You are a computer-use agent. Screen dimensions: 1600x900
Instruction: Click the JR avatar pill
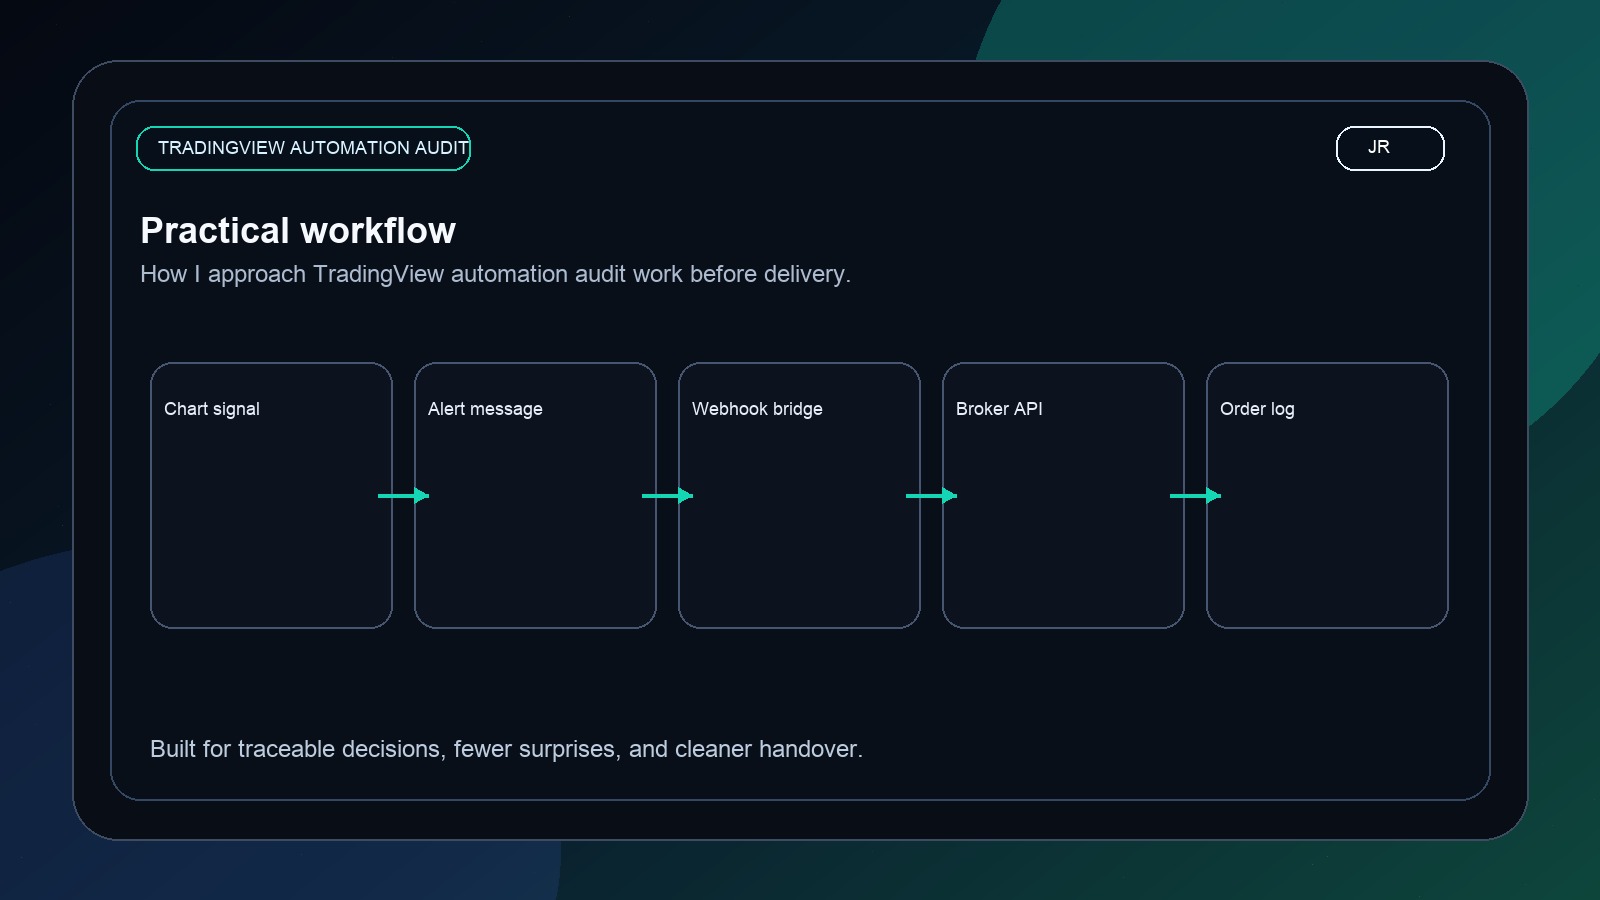point(1389,147)
